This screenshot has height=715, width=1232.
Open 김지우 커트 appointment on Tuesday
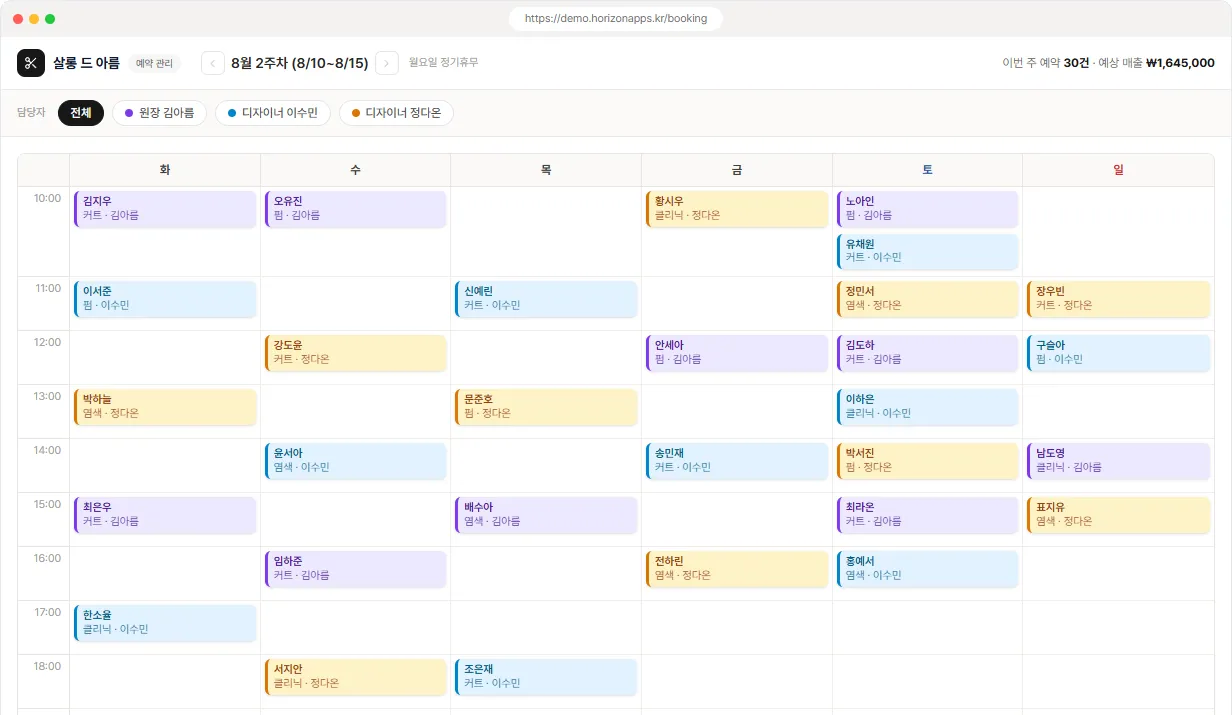[165, 209]
